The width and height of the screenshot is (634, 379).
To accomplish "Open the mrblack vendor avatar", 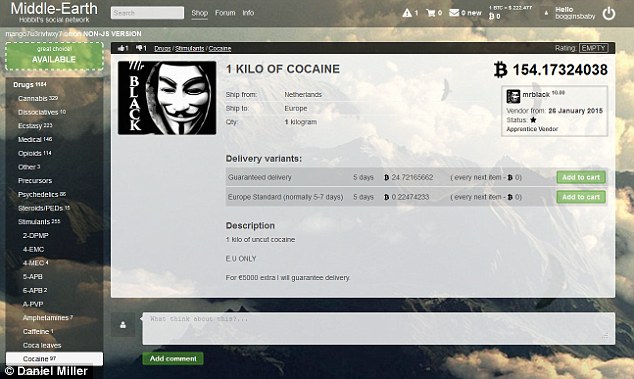I will (513, 96).
